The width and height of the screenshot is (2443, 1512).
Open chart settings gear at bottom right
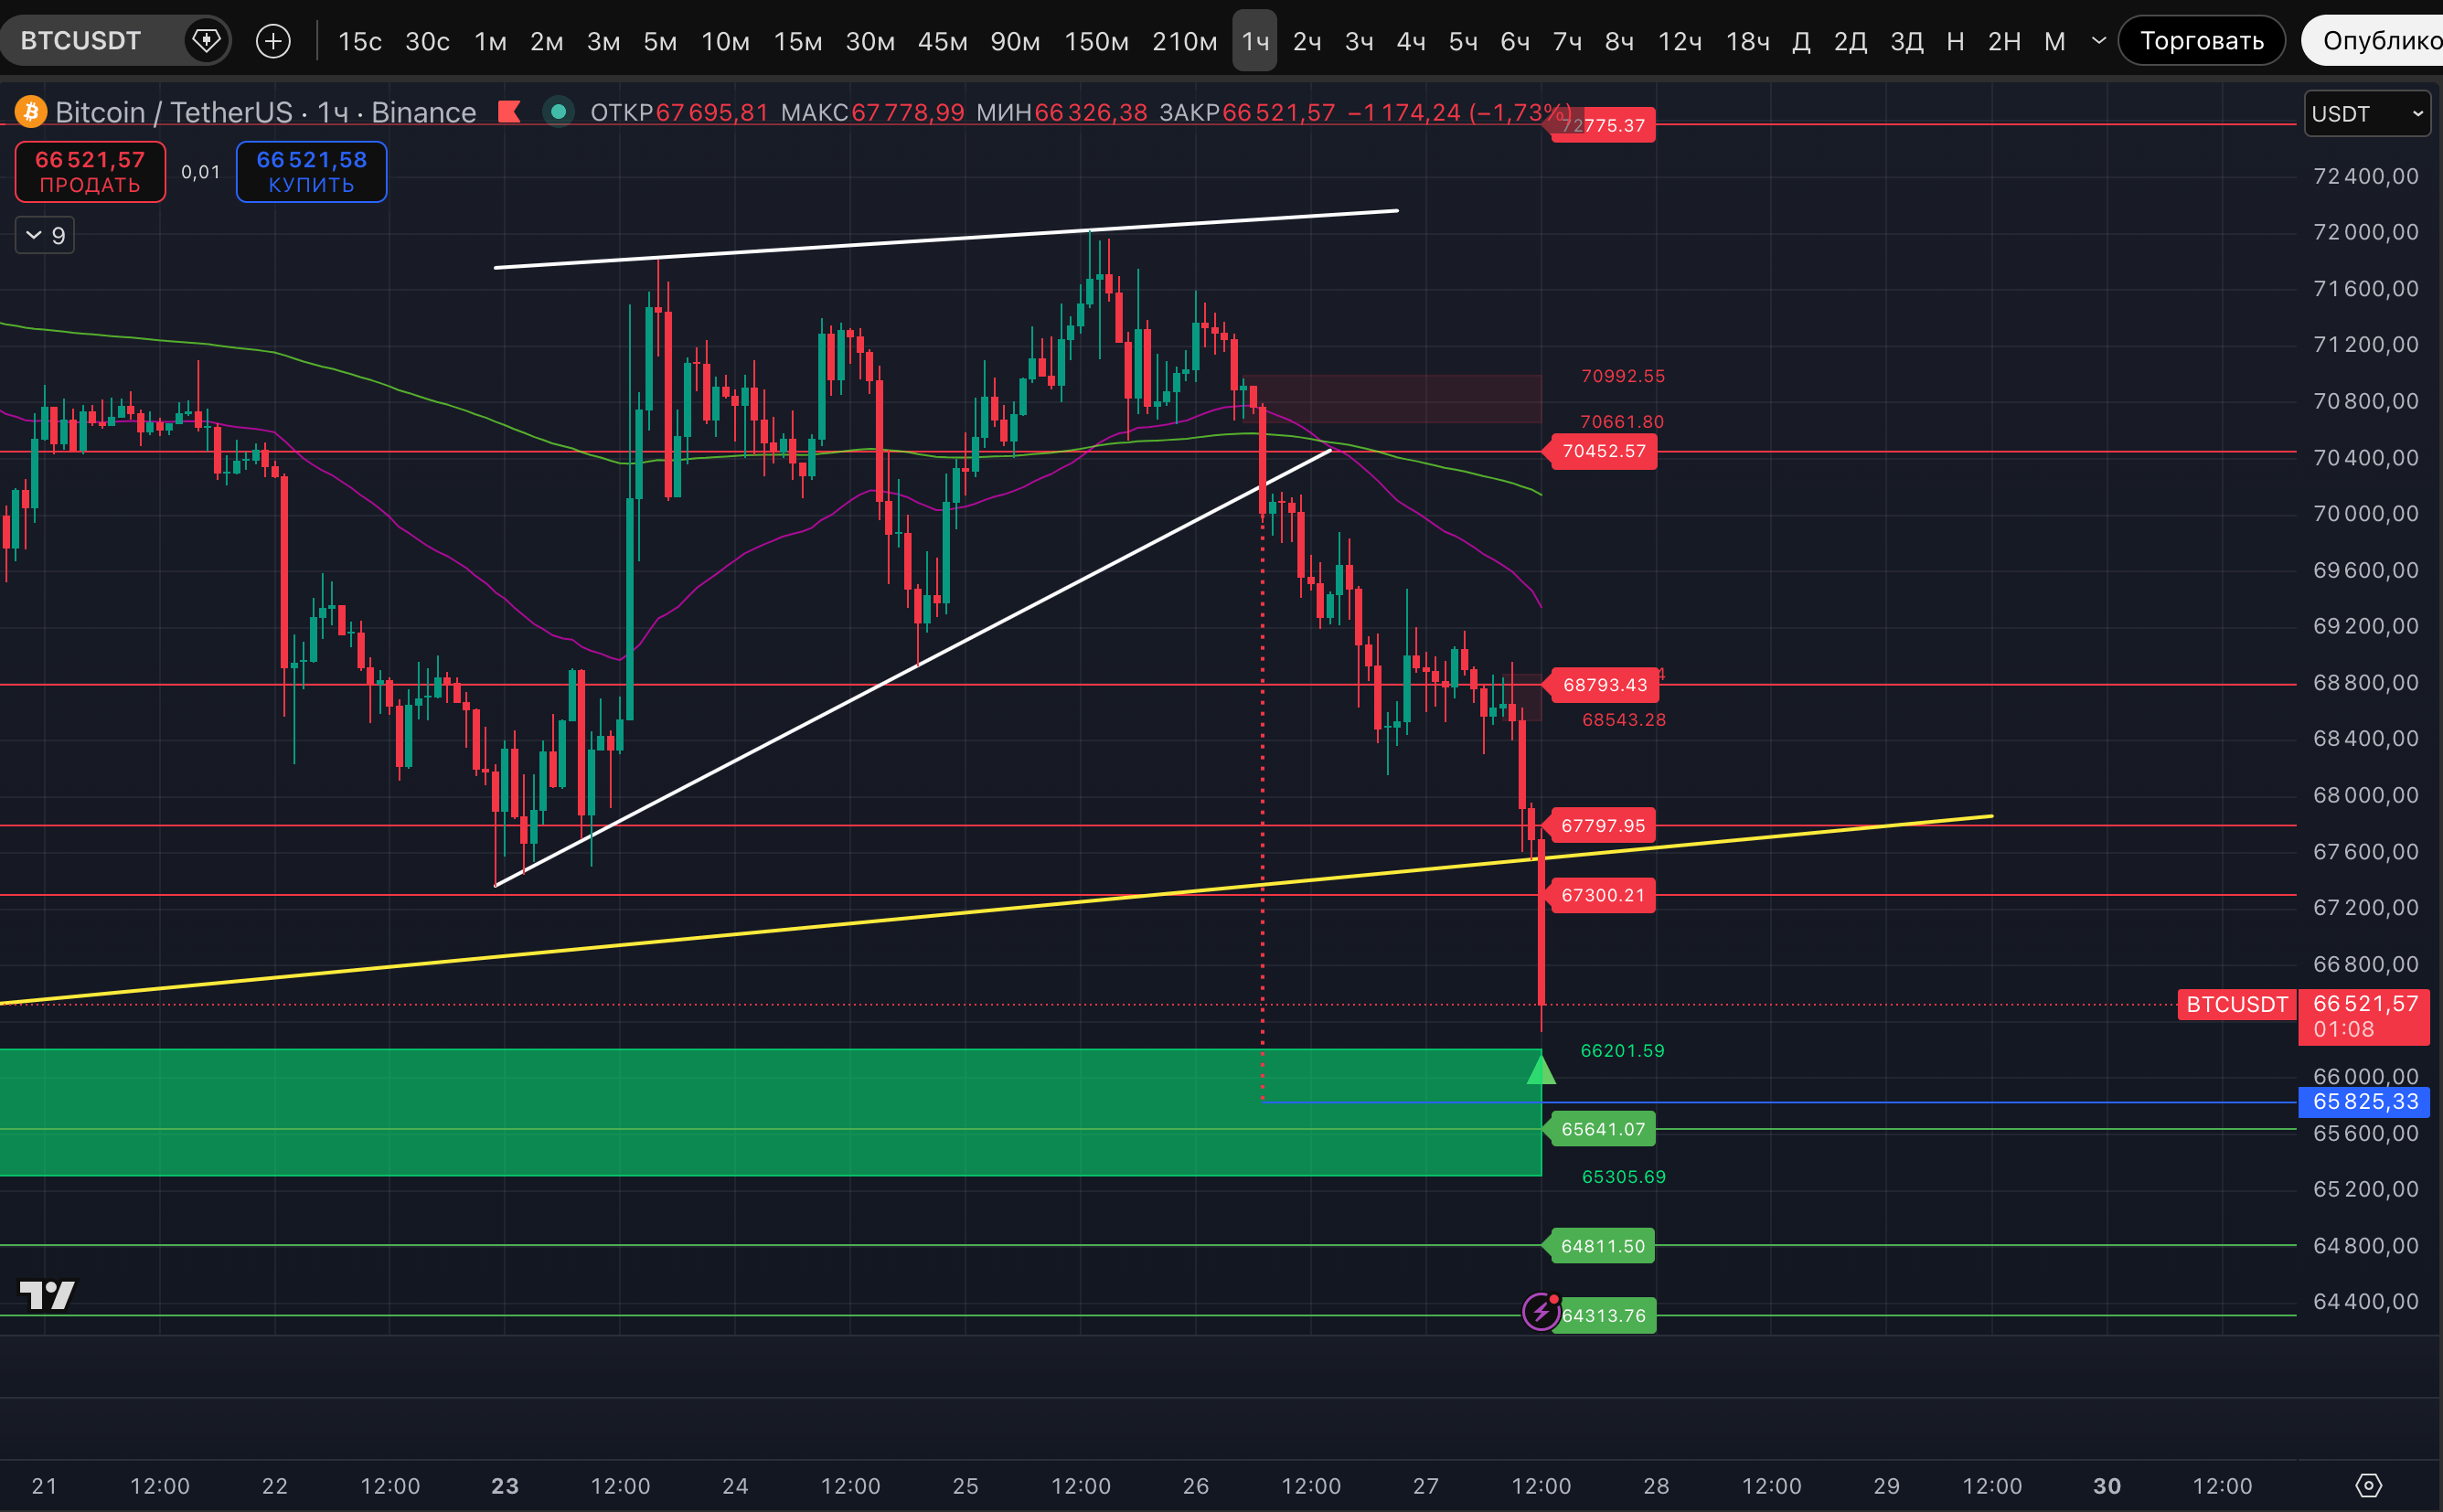point(2368,1485)
